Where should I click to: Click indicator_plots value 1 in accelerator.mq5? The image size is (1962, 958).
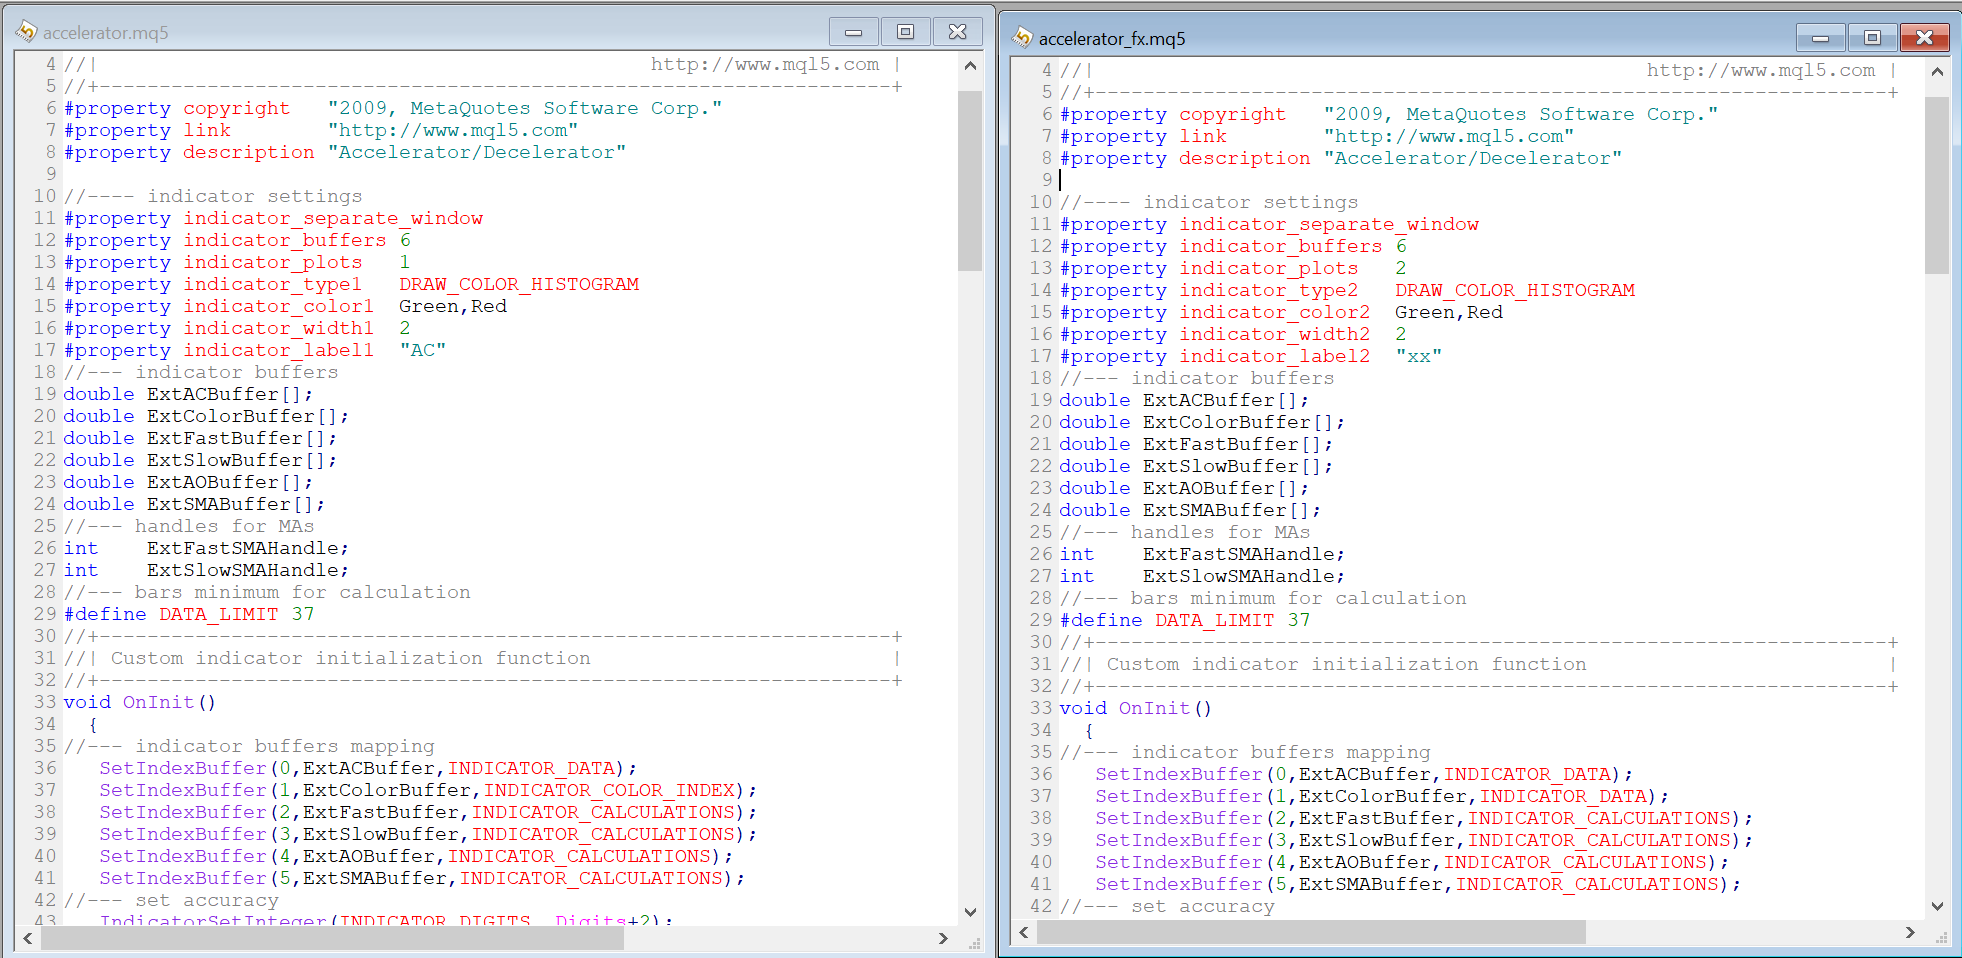click(x=405, y=262)
